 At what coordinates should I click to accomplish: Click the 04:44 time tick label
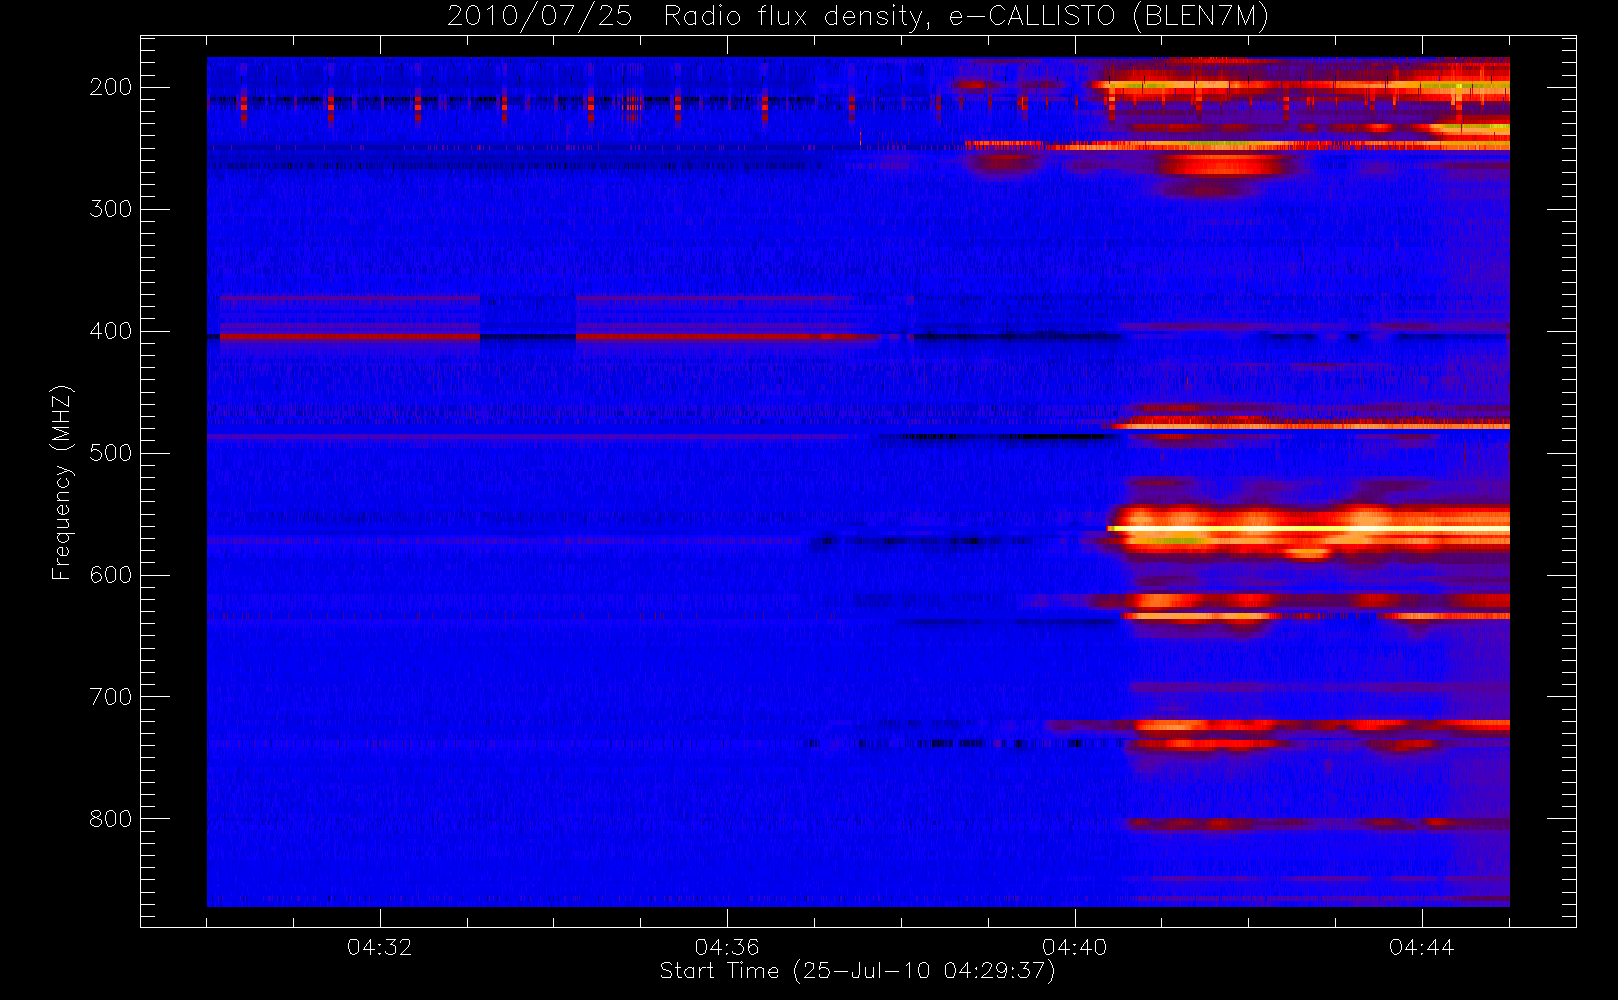[1421, 947]
